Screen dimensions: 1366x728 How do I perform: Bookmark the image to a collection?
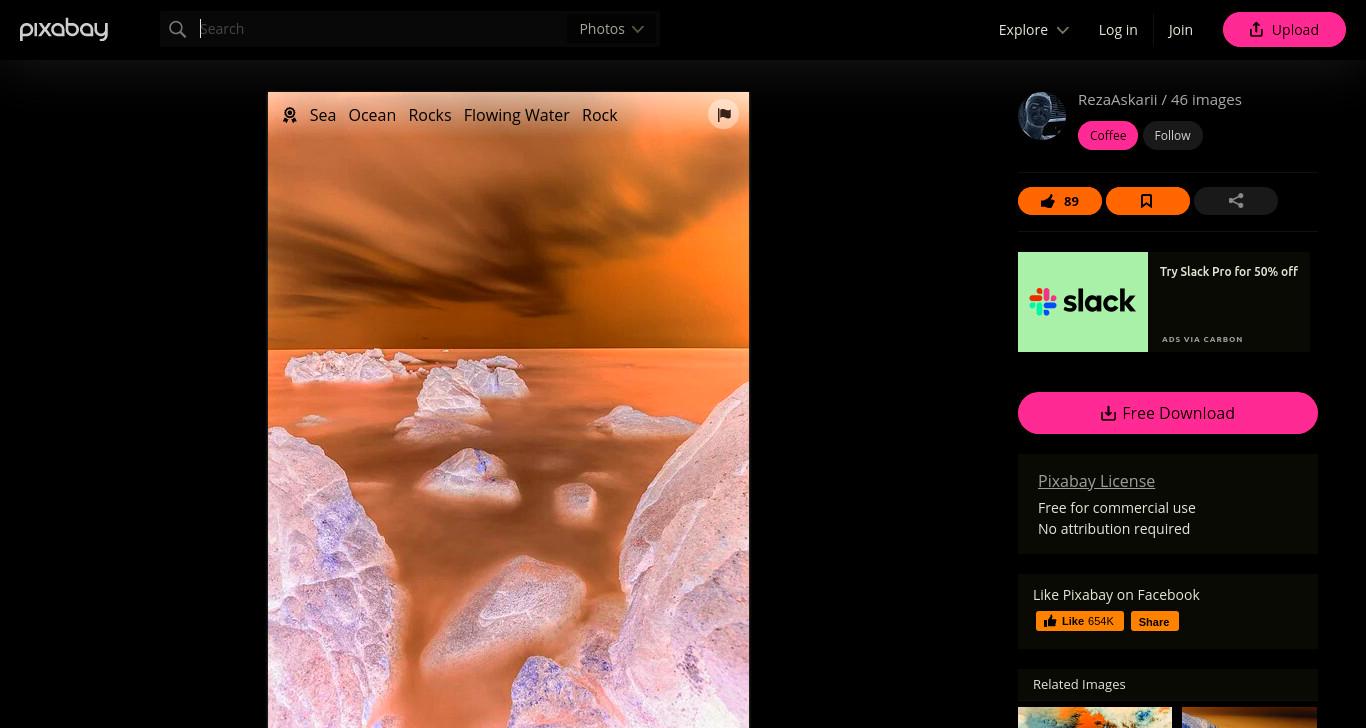click(x=1148, y=201)
